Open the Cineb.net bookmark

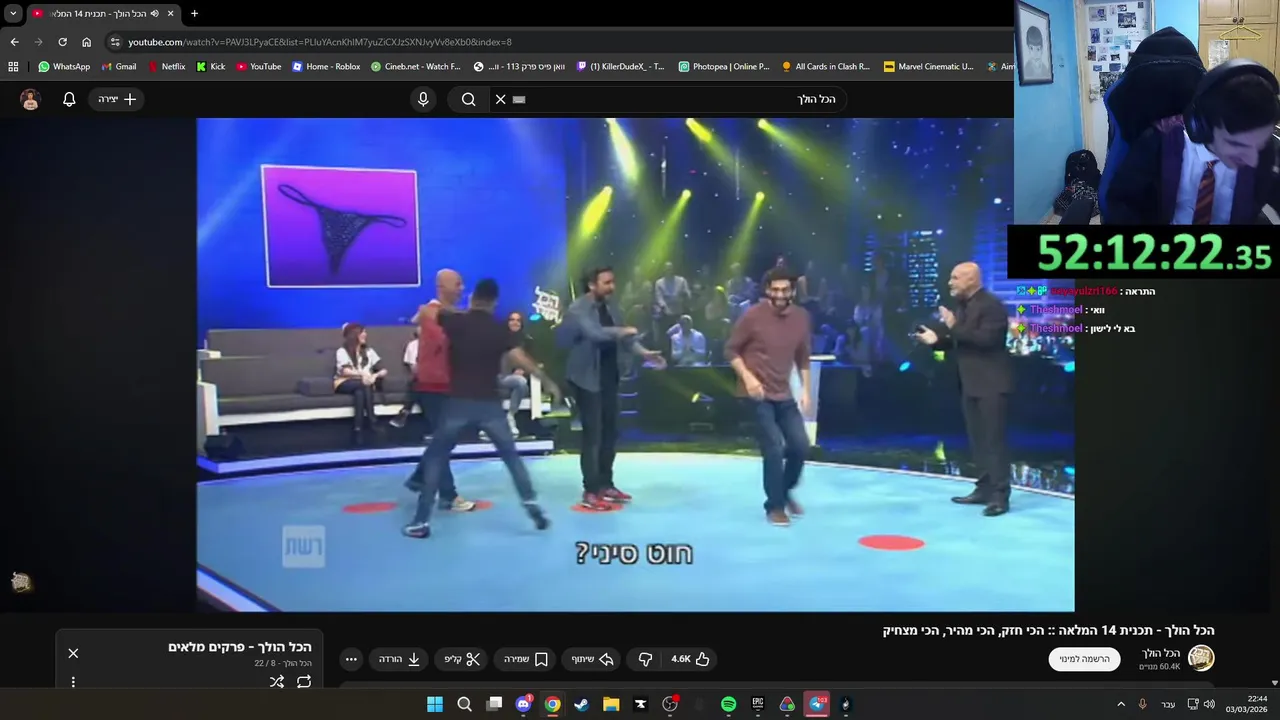pyautogui.click(x=415, y=67)
